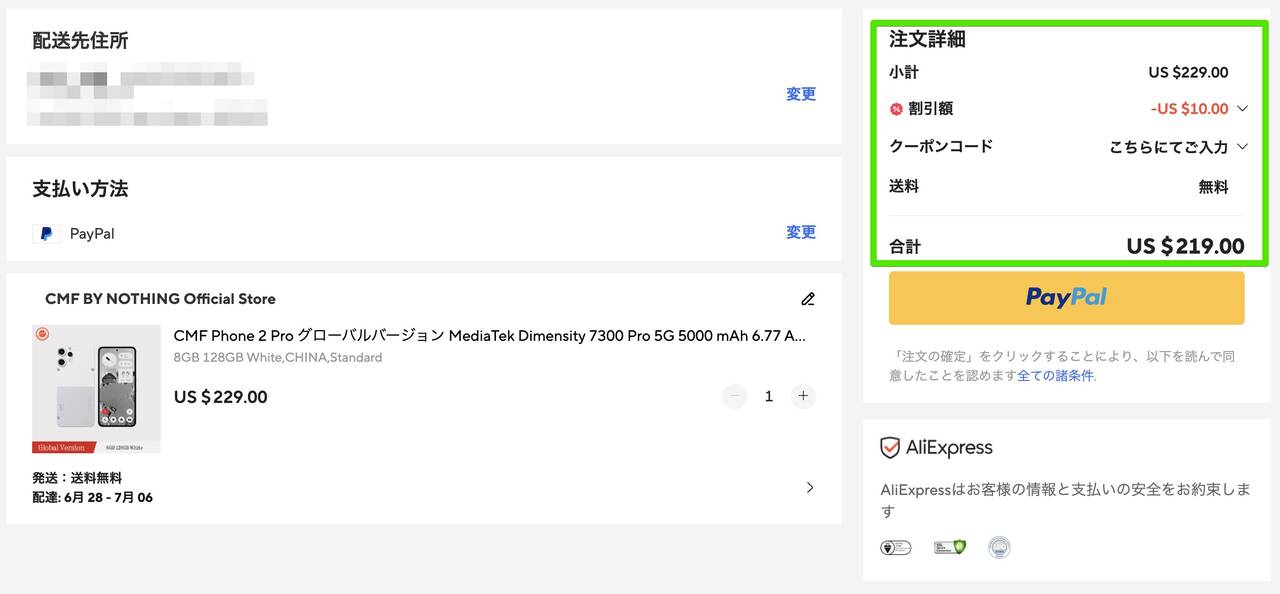The height and width of the screenshot is (594, 1280).
Task: Open the CMF BY NOTHING Official Store name
Action: pos(160,299)
